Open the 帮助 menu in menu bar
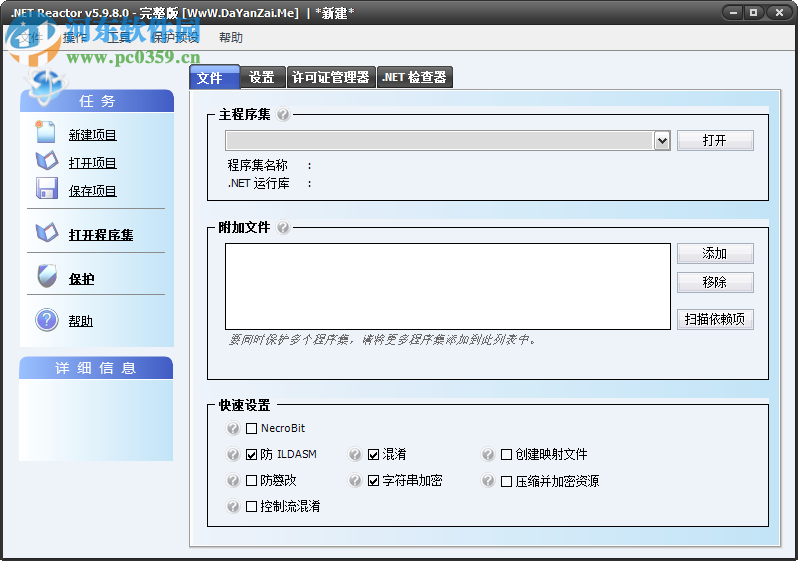Image resolution: width=798 pixels, height=561 pixels. [231, 38]
